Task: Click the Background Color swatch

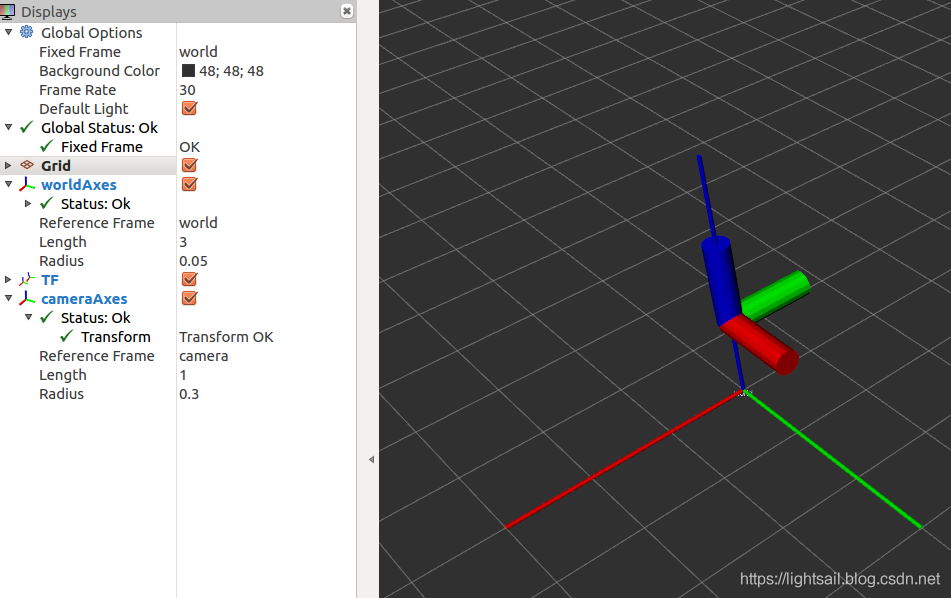Action: [189, 70]
